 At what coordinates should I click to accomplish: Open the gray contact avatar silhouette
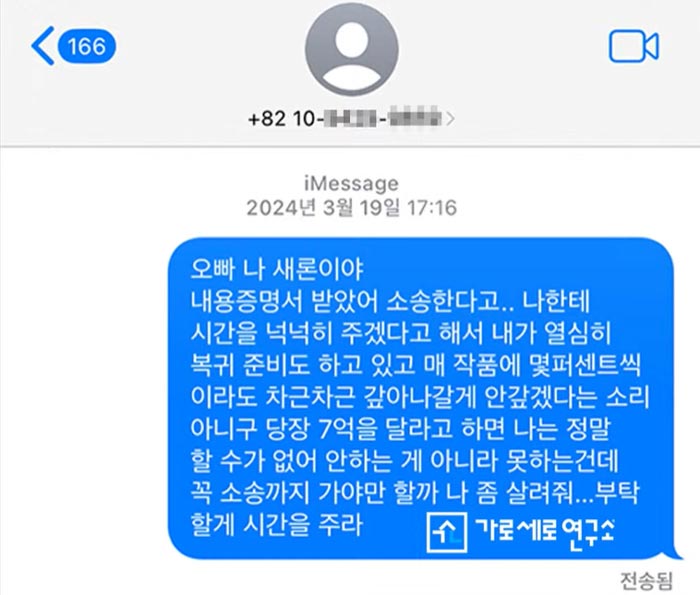[352, 48]
